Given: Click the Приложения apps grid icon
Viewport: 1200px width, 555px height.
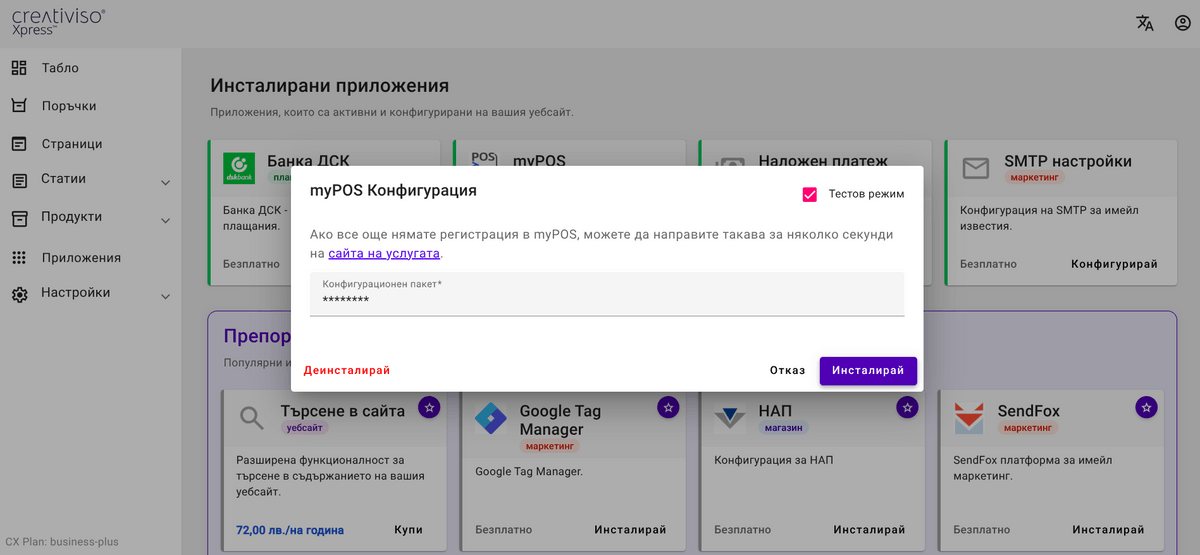Looking at the screenshot, I should click(x=19, y=257).
